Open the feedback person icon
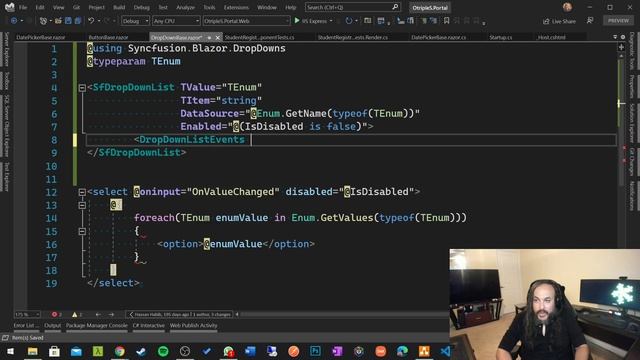 click(590, 20)
